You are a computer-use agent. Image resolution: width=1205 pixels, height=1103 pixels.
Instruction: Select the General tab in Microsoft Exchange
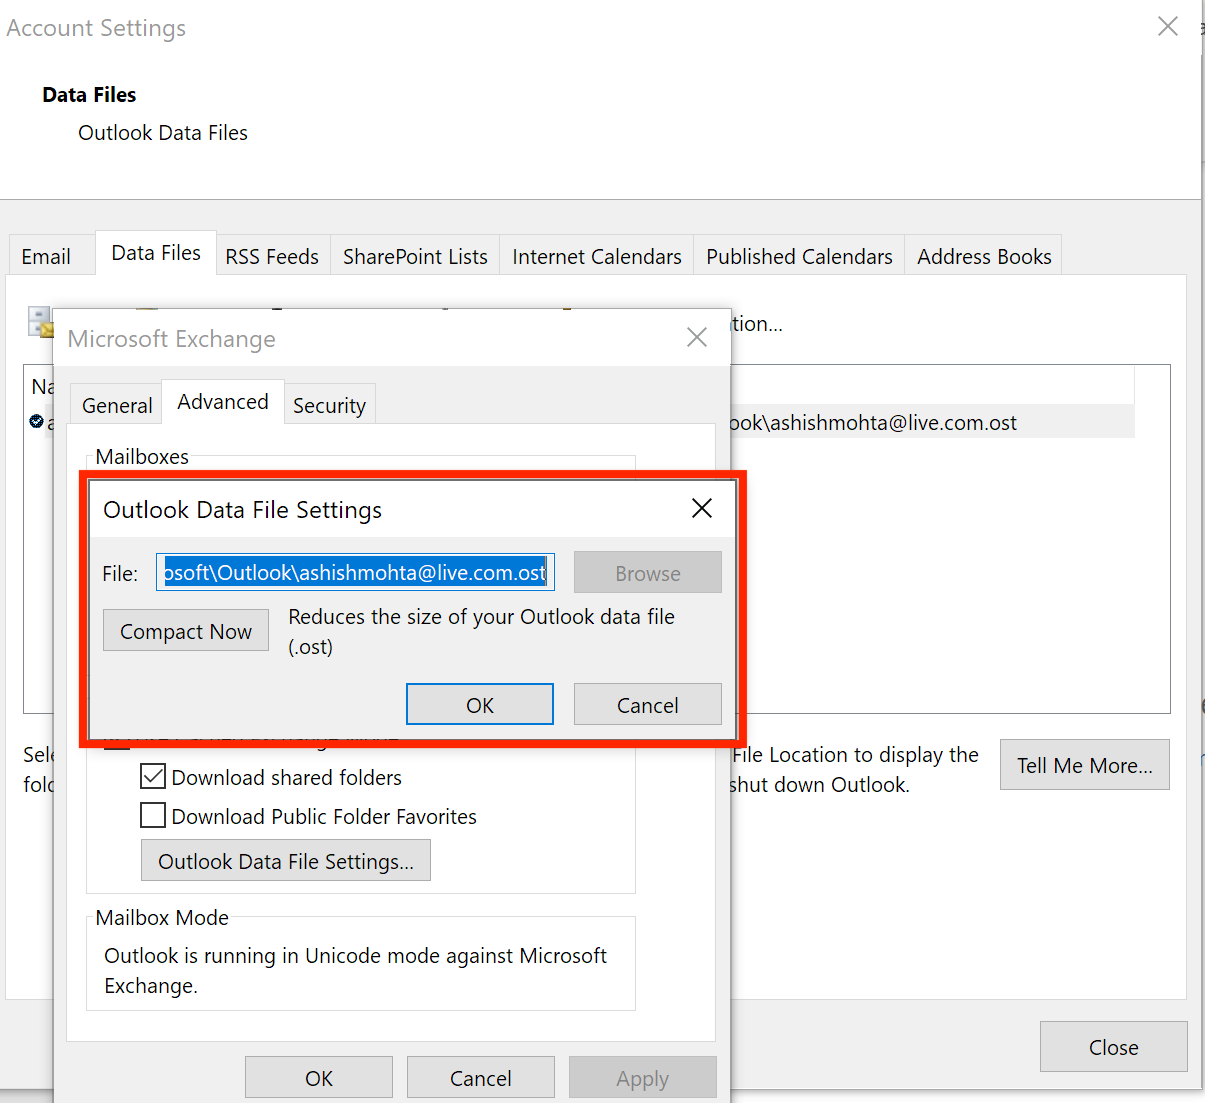coord(116,405)
